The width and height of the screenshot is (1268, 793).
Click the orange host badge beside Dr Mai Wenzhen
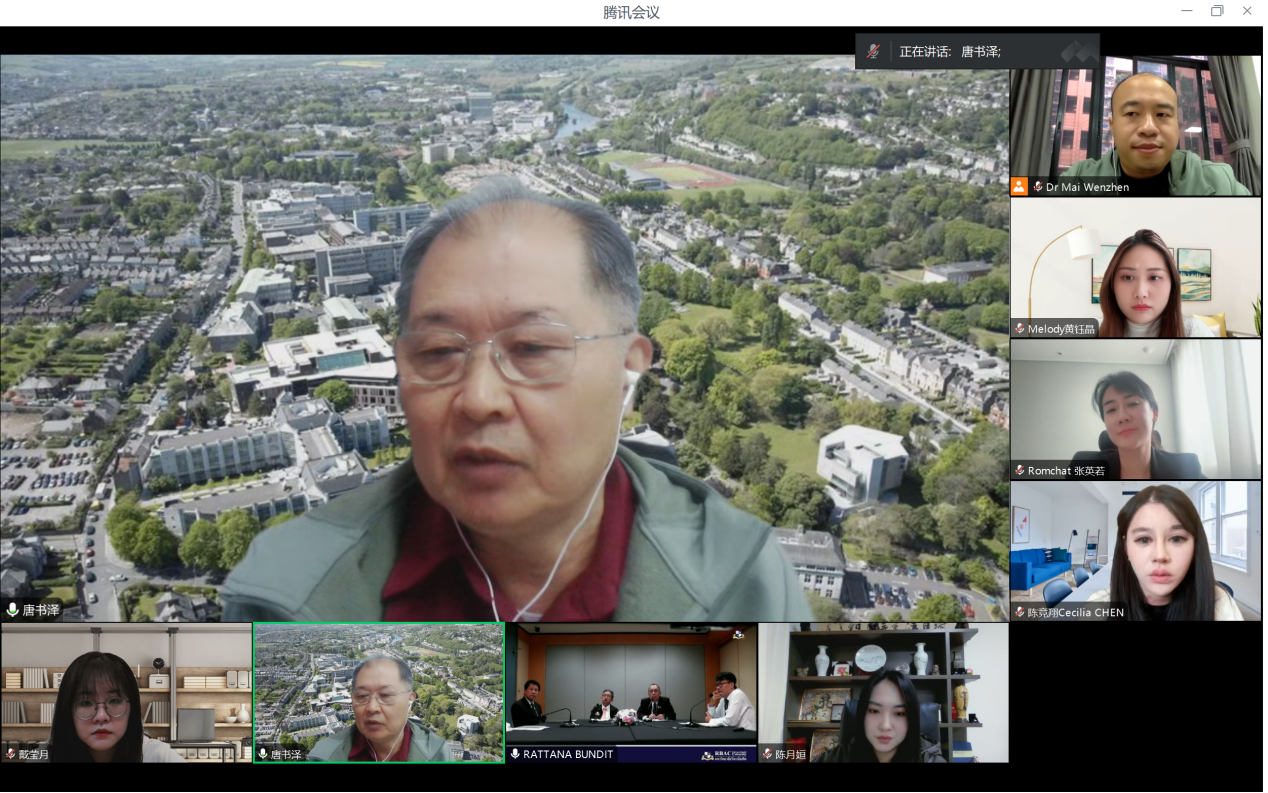click(x=1019, y=186)
